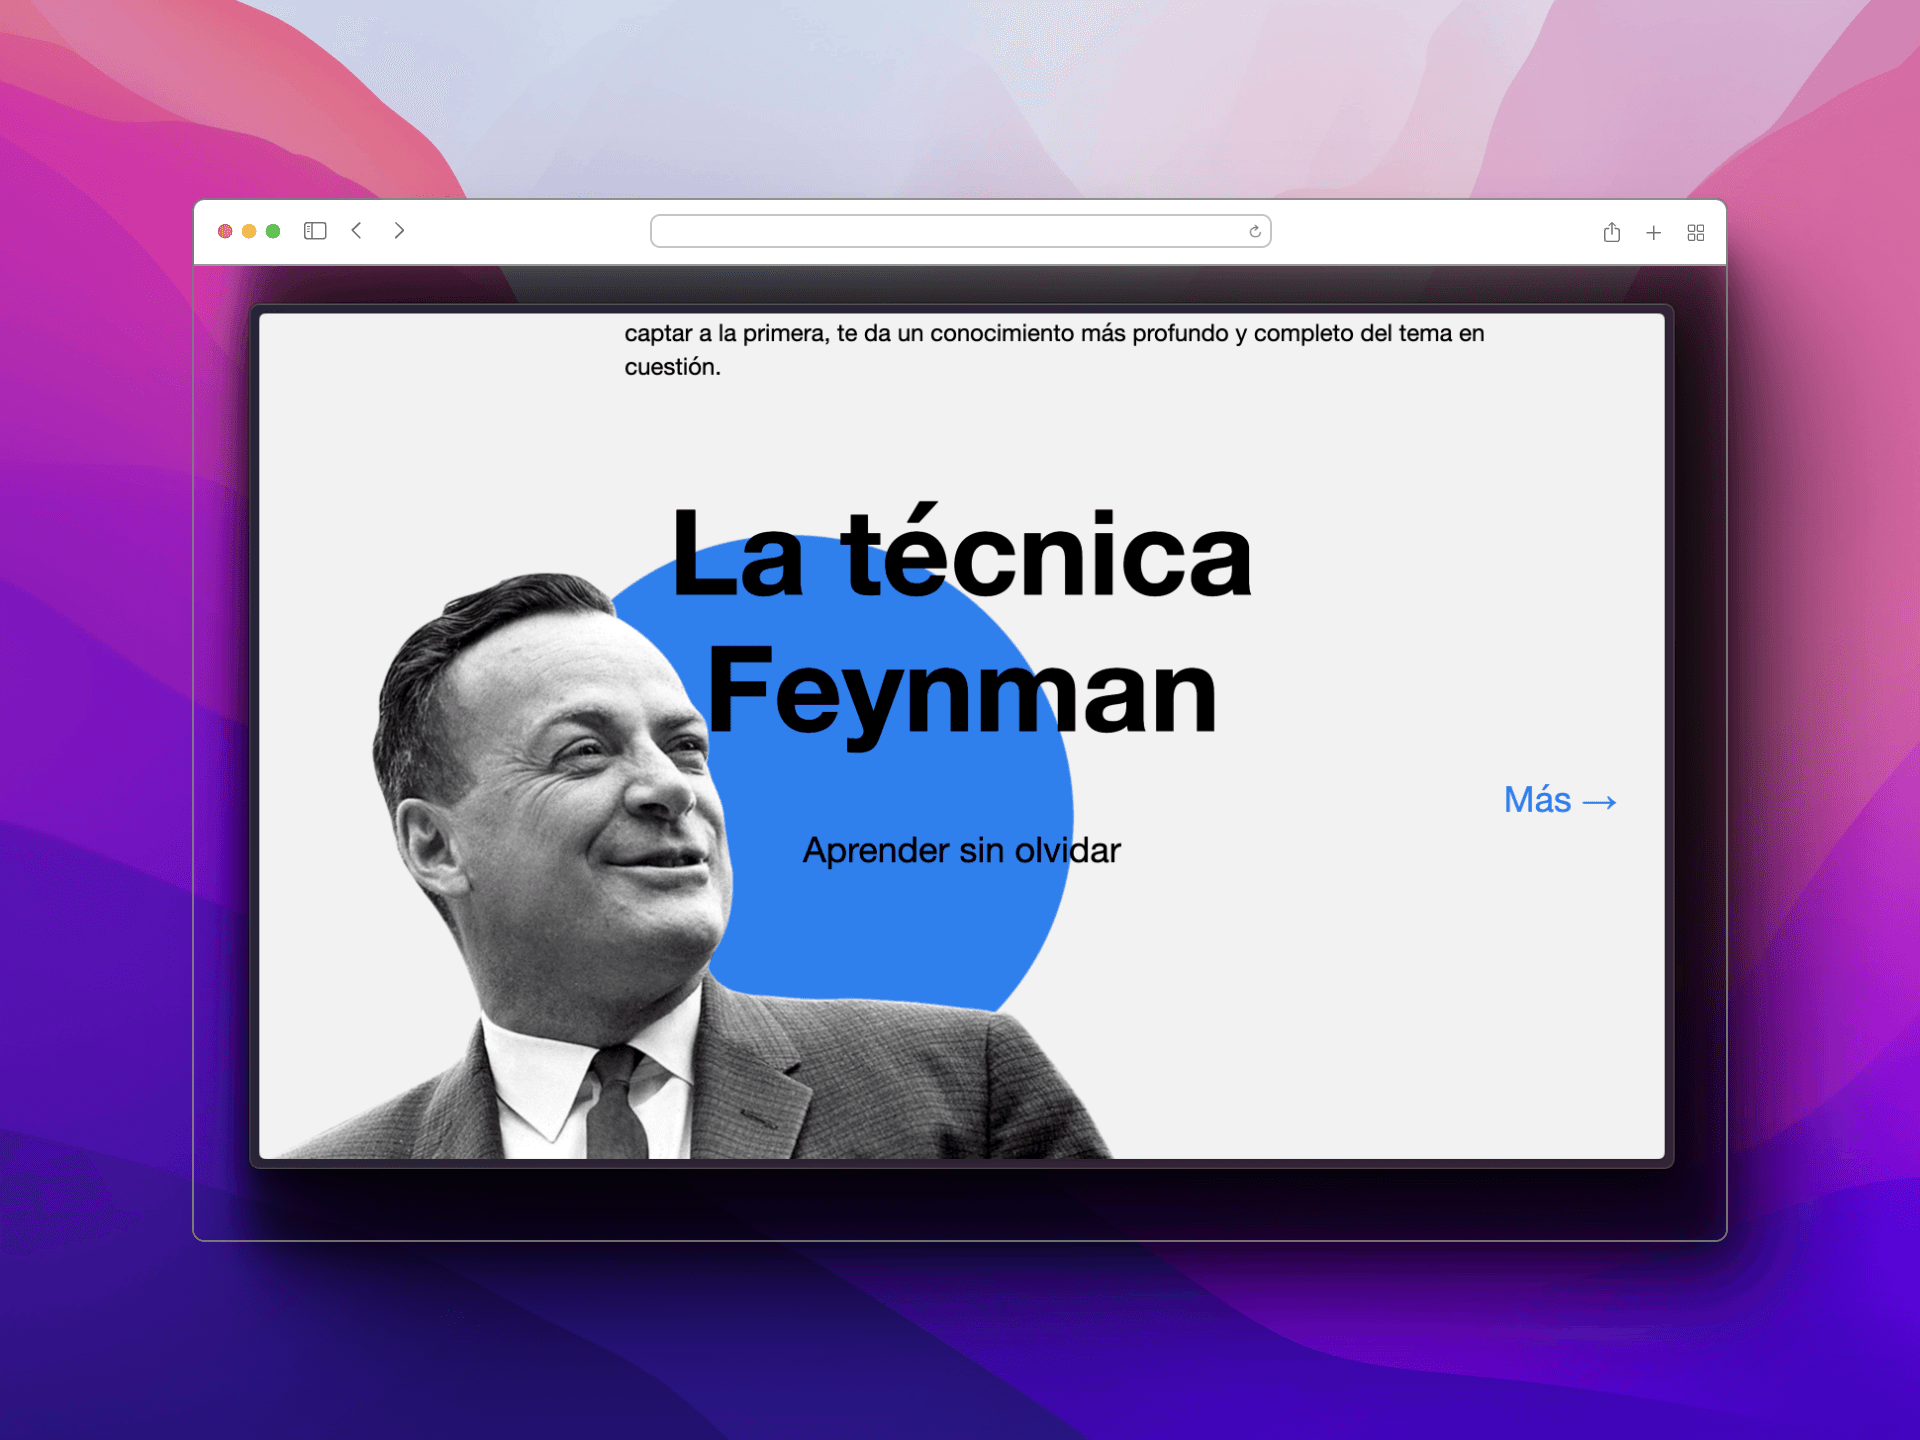Show the tab overview grid icon
The height and width of the screenshot is (1440, 1920).
tap(1695, 233)
